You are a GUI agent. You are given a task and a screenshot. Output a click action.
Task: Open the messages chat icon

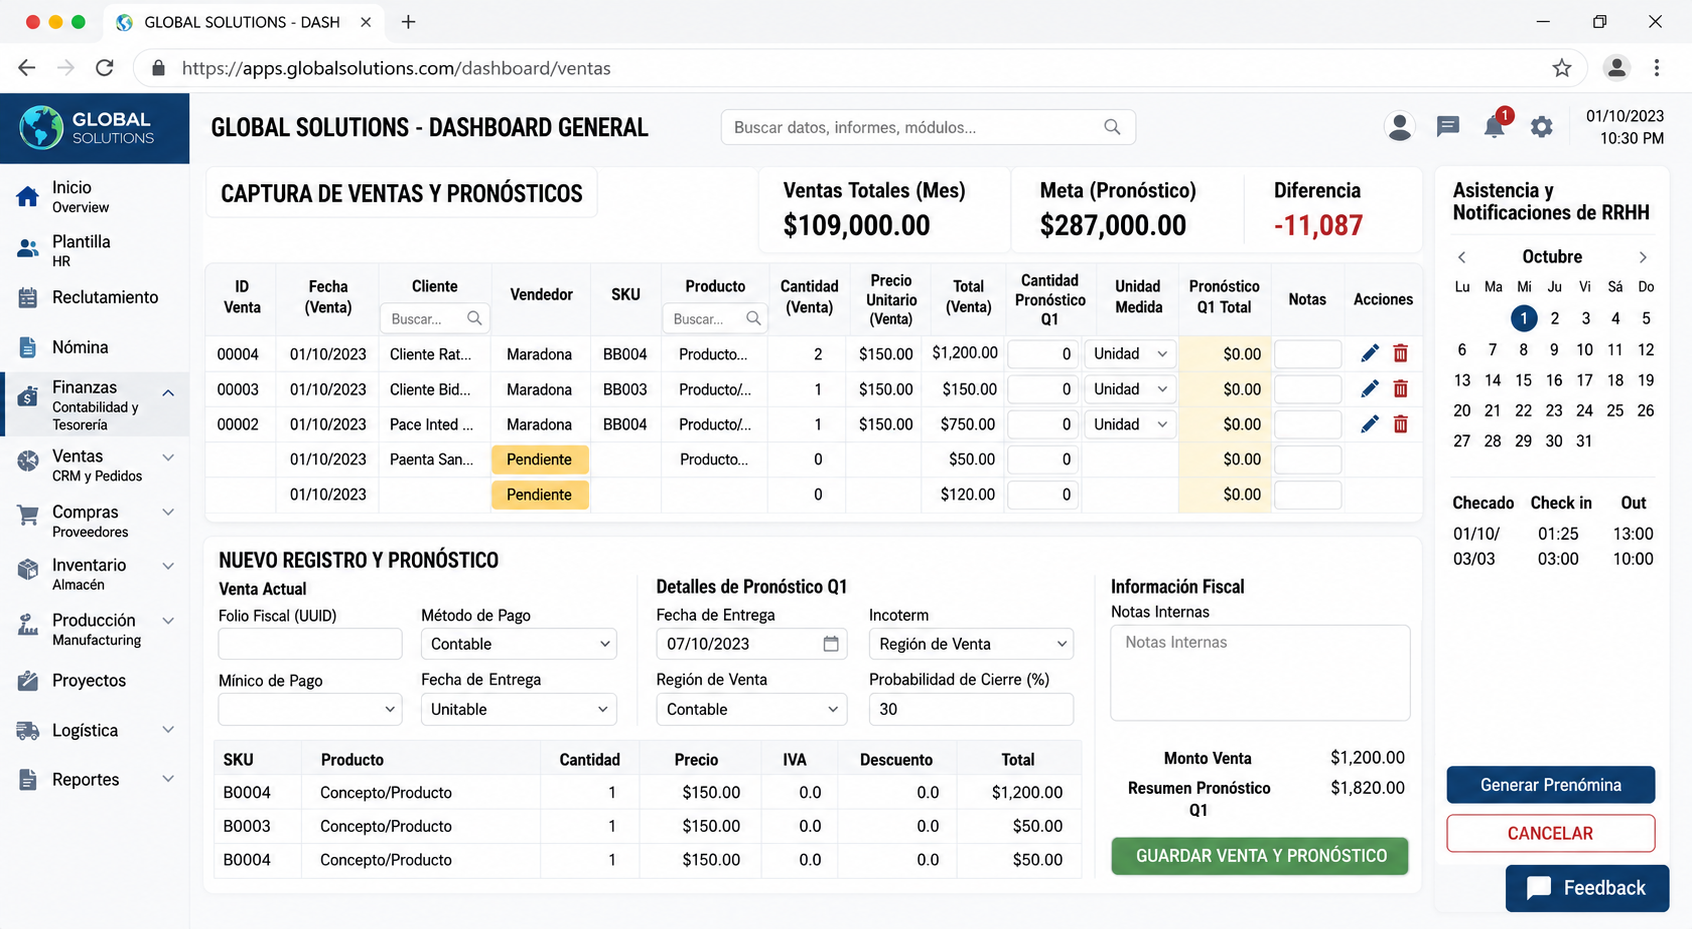click(1447, 126)
